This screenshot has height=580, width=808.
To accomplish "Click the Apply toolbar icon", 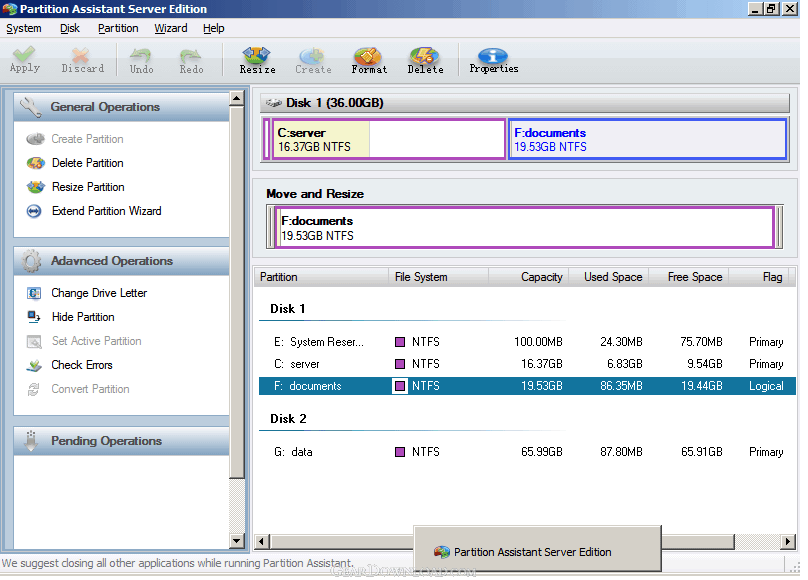I will pyautogui.click(x=24, y=55).
